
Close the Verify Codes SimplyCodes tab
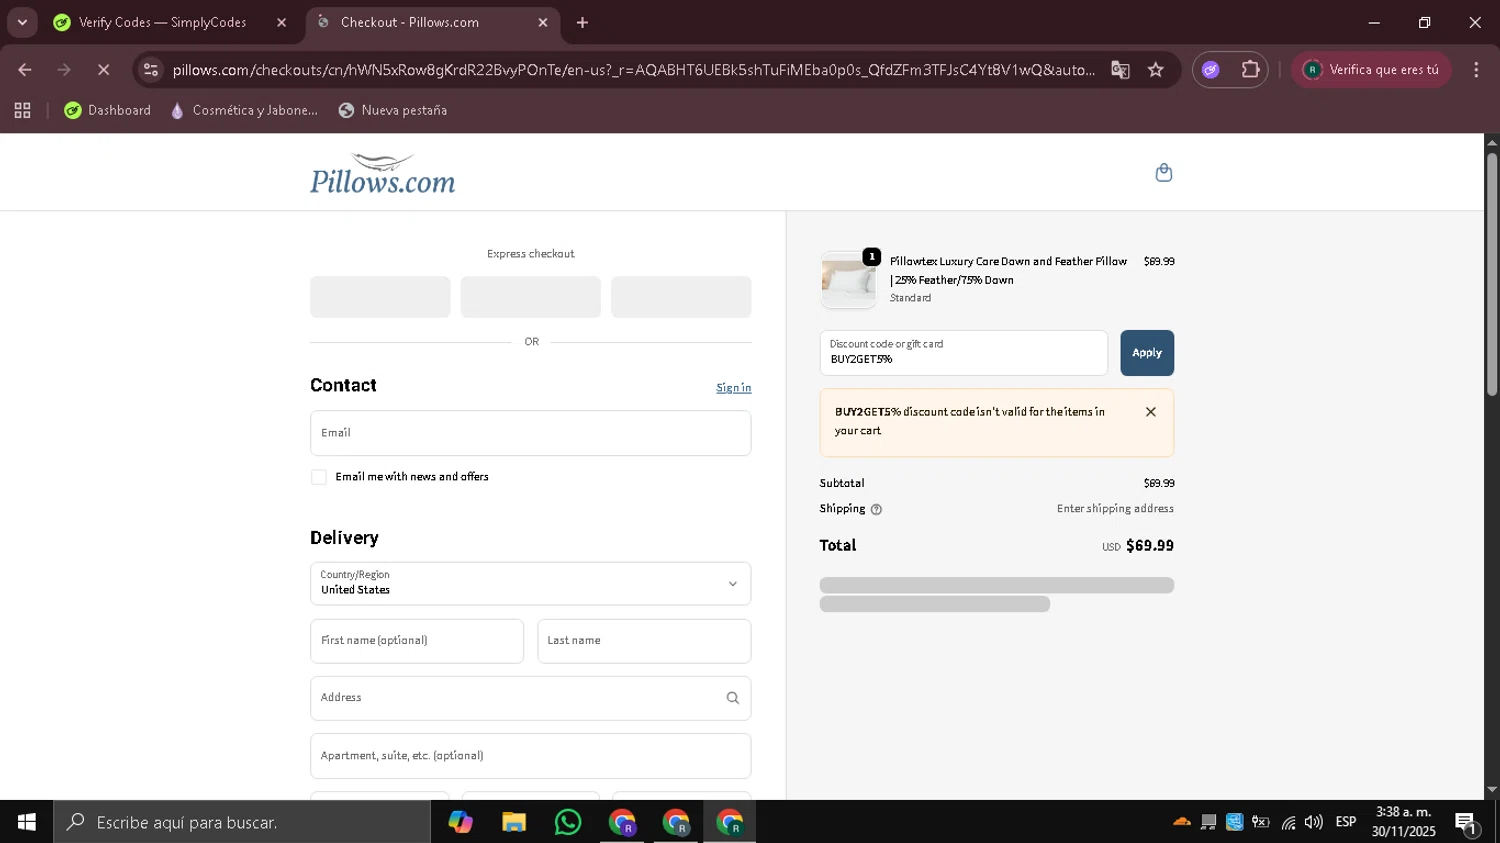tap(281, 22)
